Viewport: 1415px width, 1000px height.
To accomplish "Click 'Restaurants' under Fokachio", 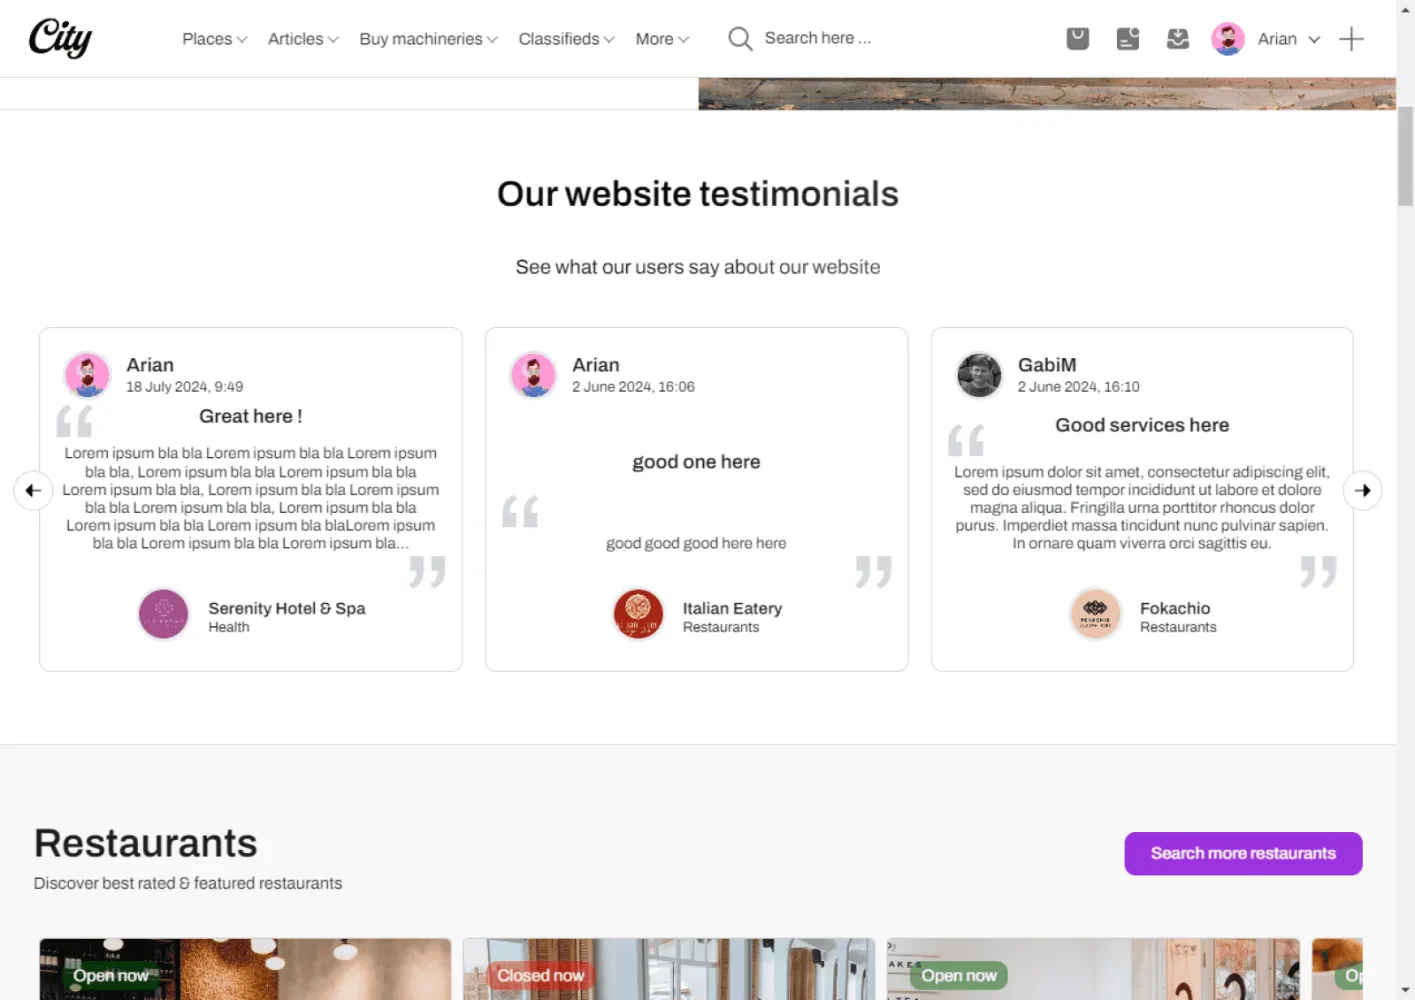I will 1178,627.
